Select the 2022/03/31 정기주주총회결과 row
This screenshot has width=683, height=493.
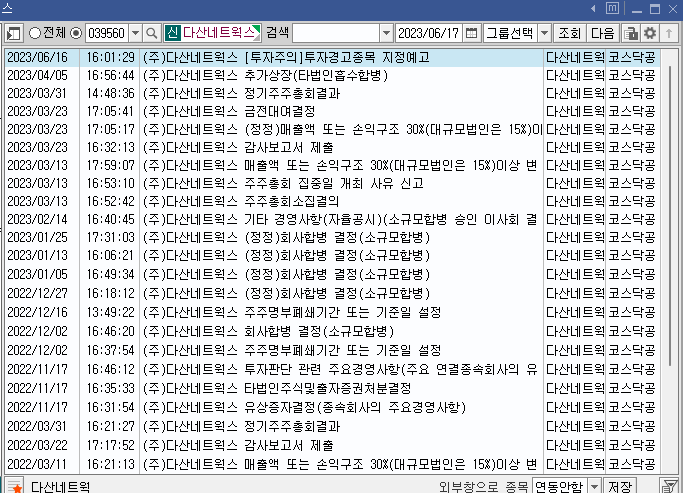point(332,426)
